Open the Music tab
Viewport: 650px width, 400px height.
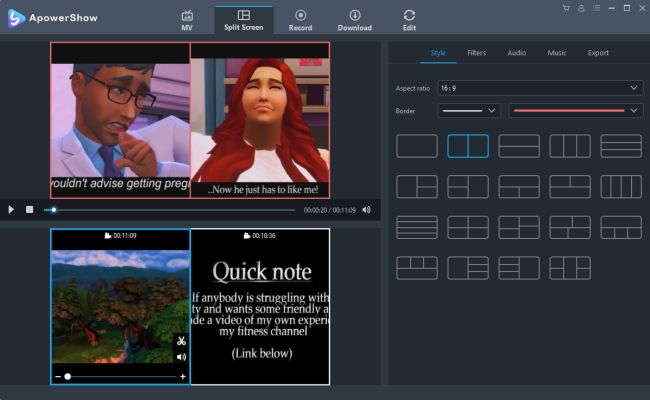(x=557, y=53)
